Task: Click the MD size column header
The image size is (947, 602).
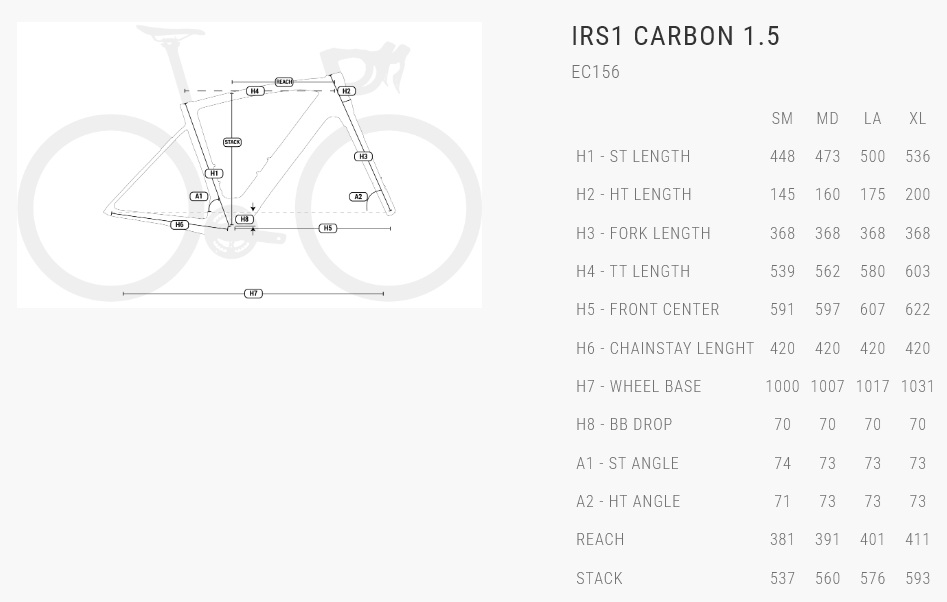Action: coord(827,119)
